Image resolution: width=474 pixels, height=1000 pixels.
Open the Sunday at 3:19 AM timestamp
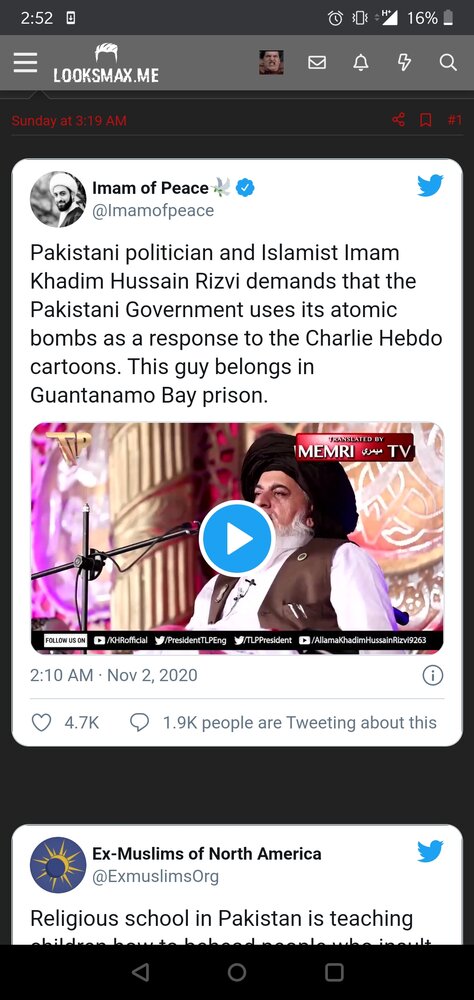pyautogui.click(x=69, y=121)
